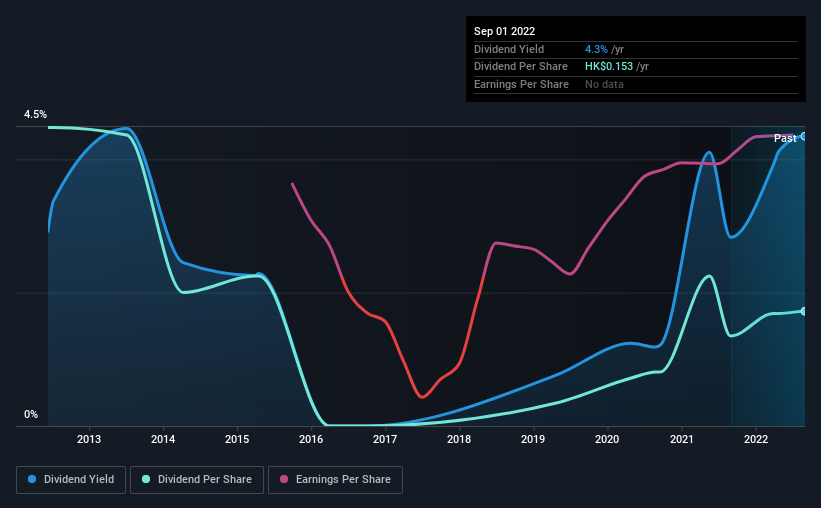Click the red Earnings Per Share trough near 2017

pos(422,396)
